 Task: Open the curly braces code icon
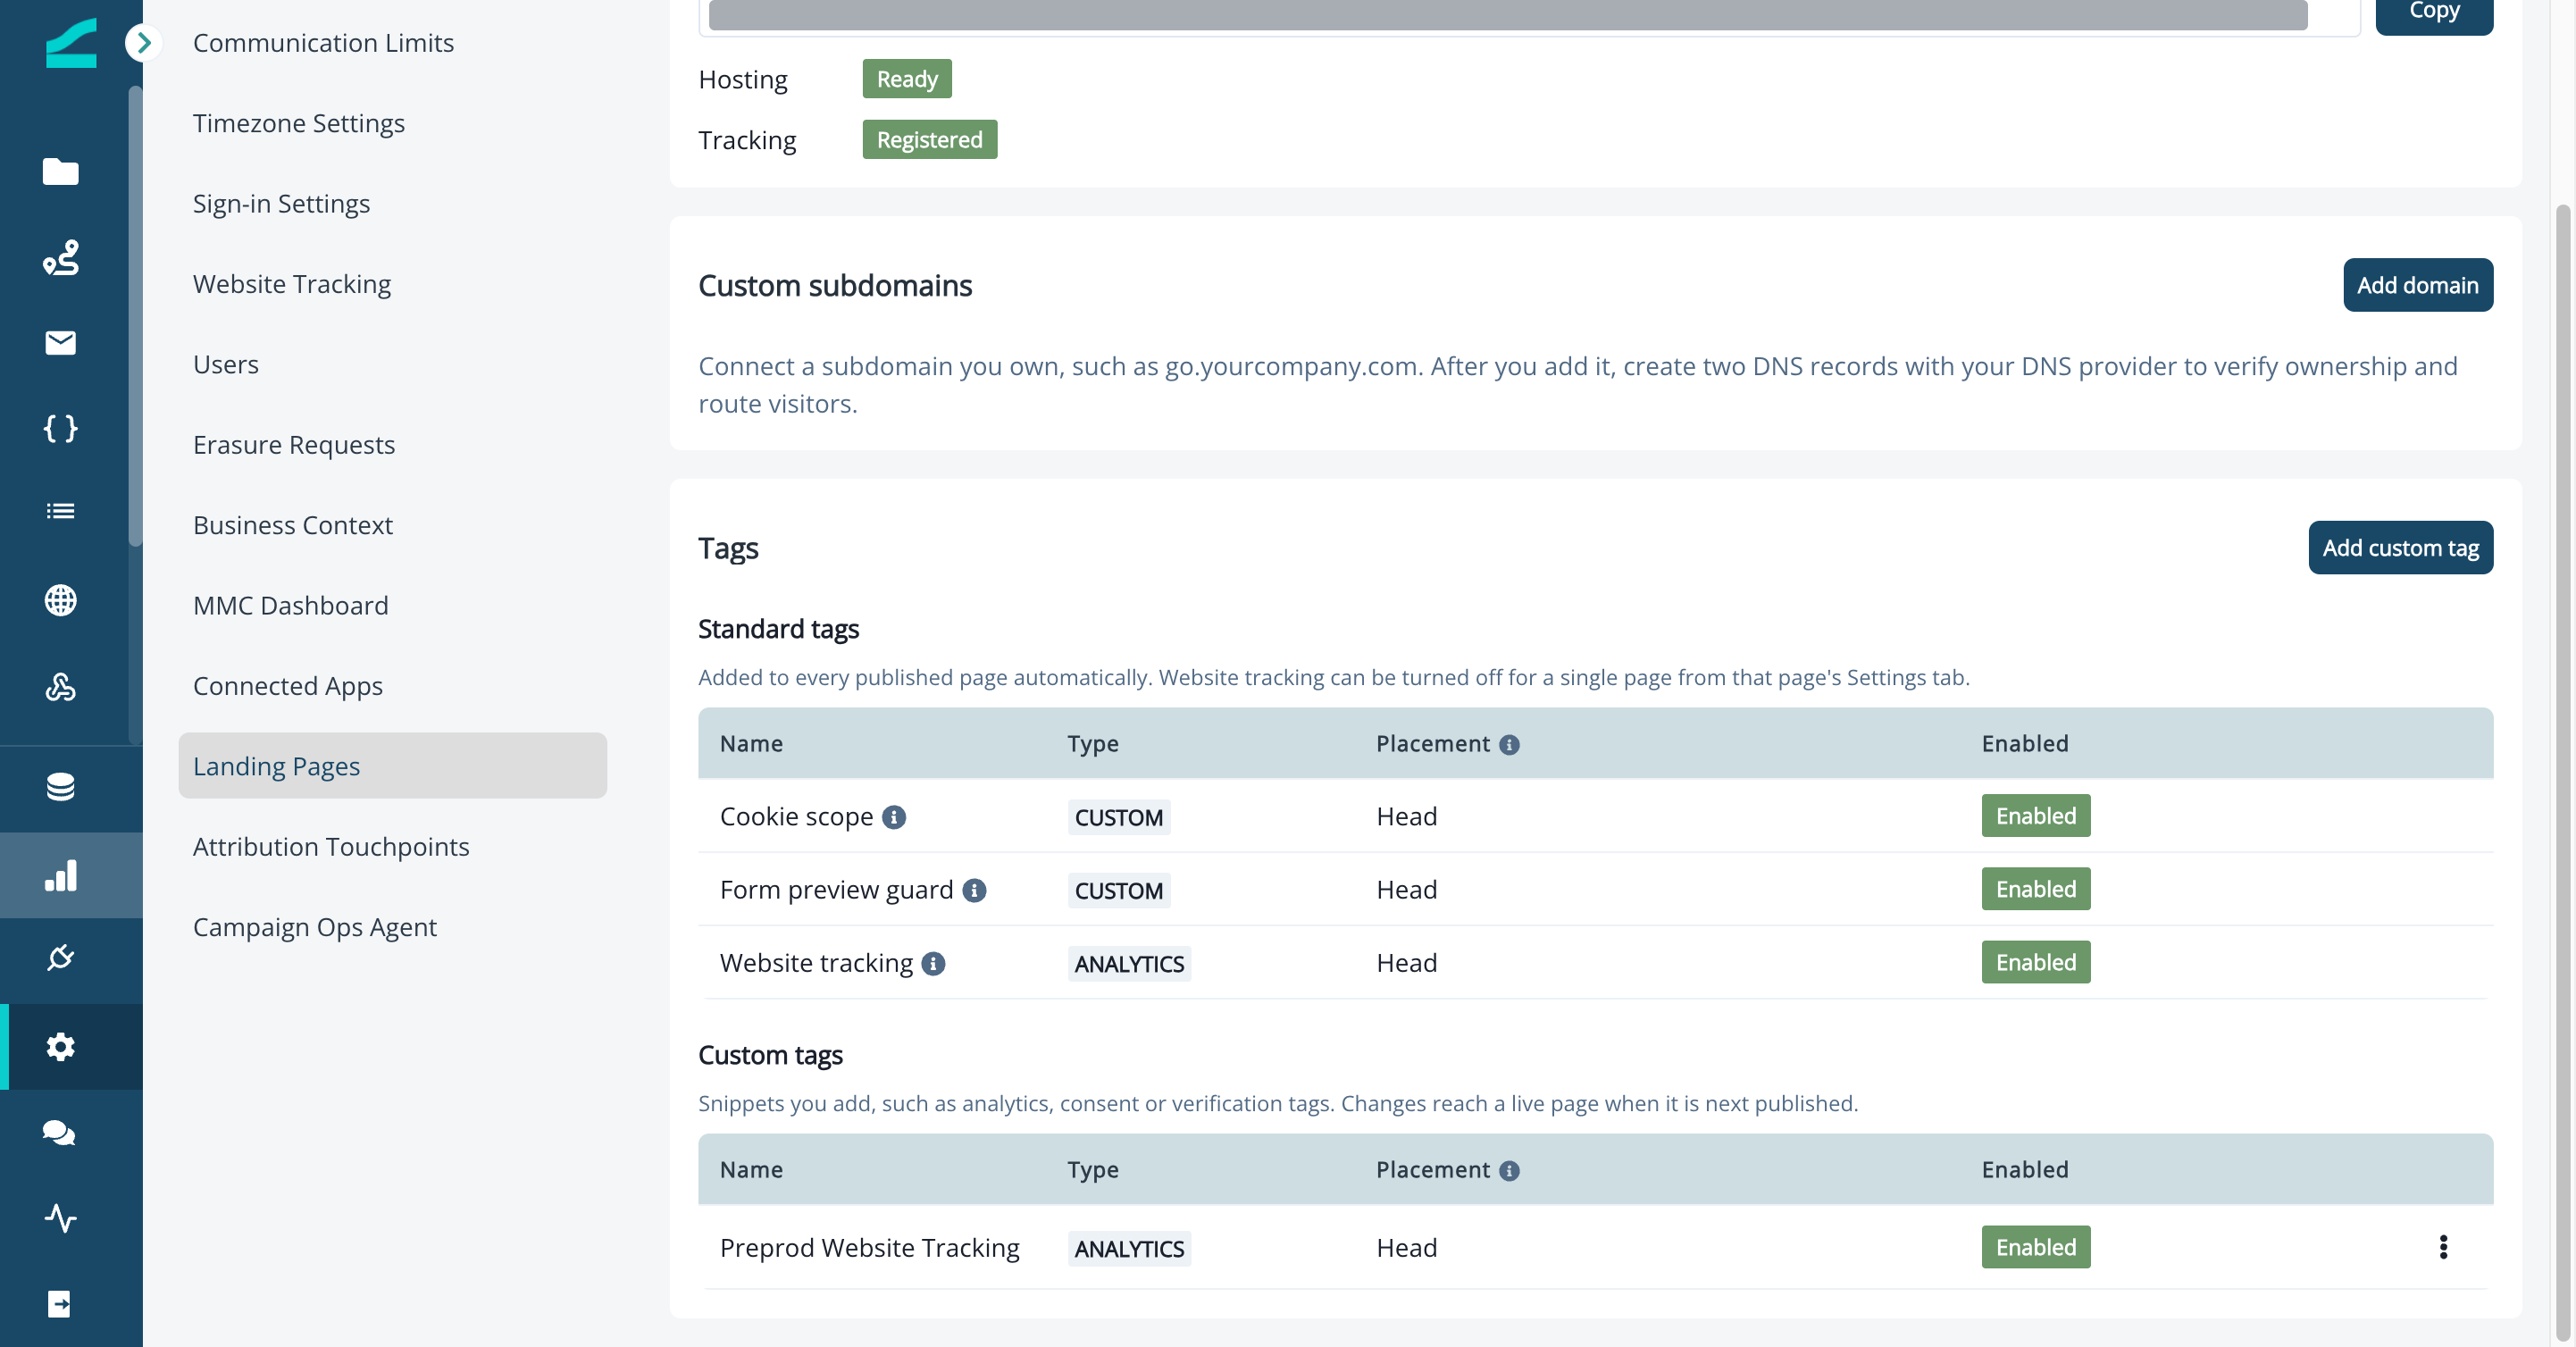[60, 429]
